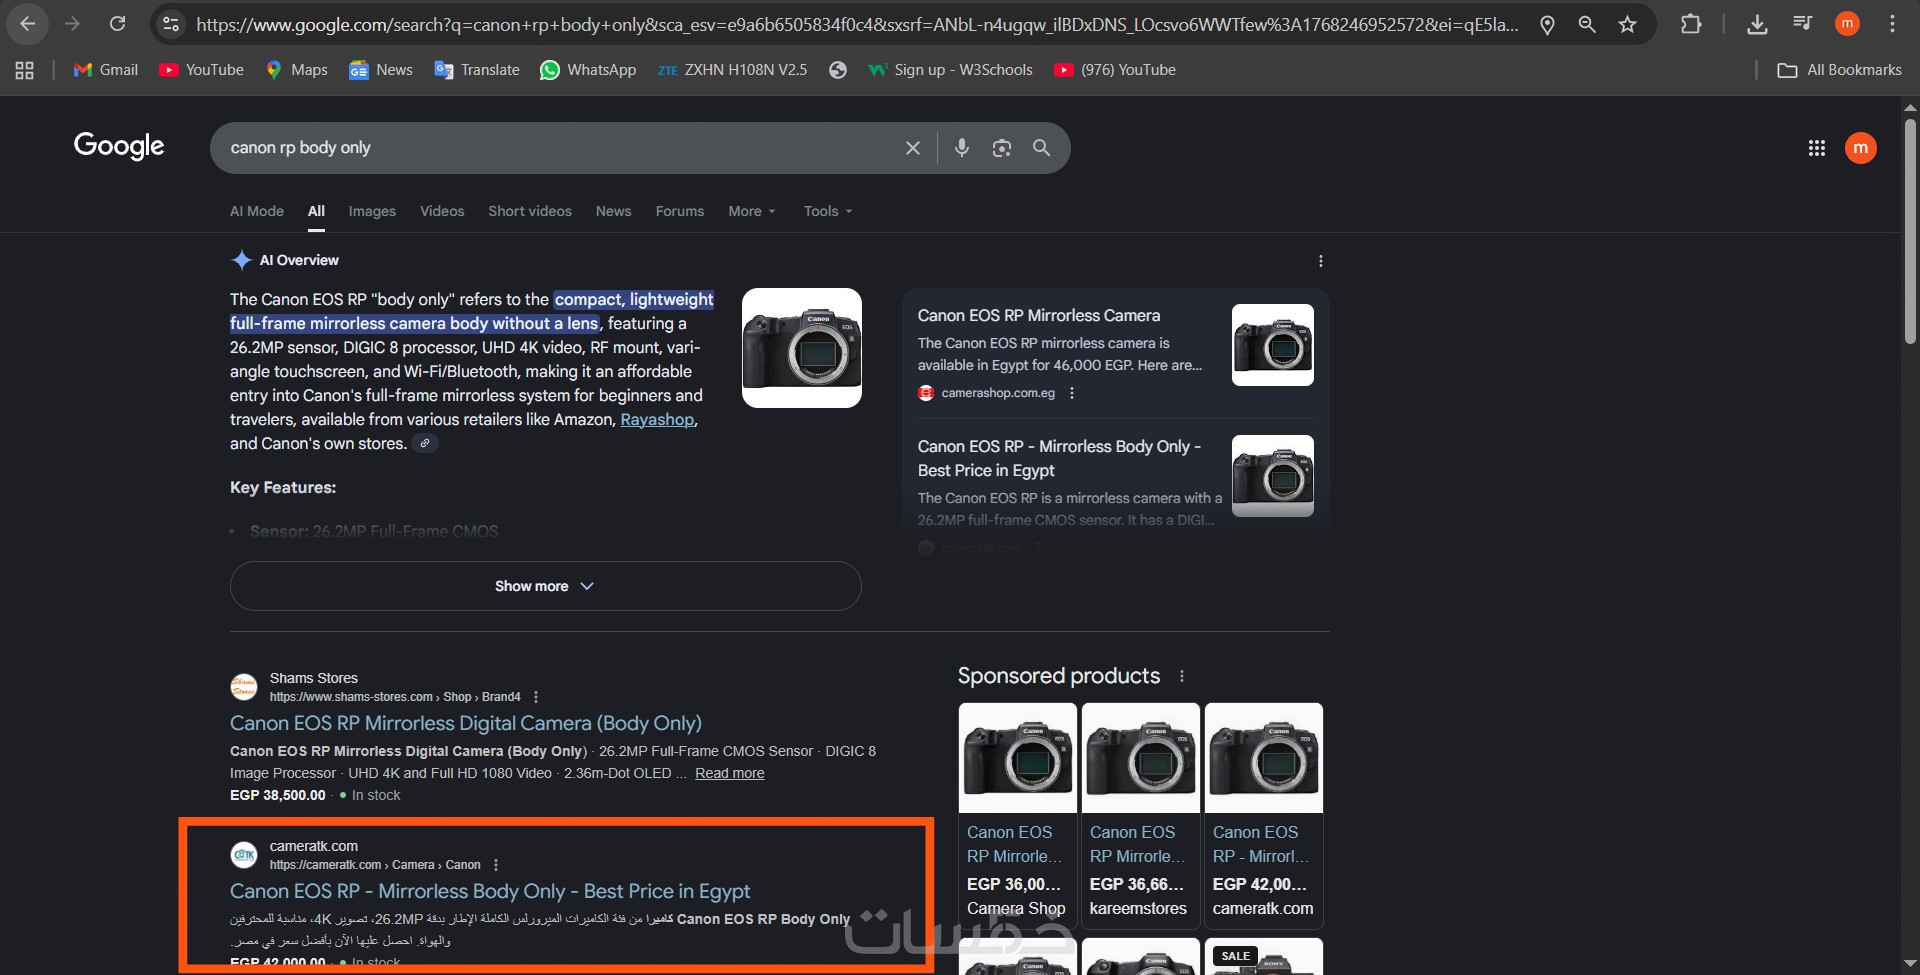Click the browser address bar URL
The image size is (1920, 975).
857,24
